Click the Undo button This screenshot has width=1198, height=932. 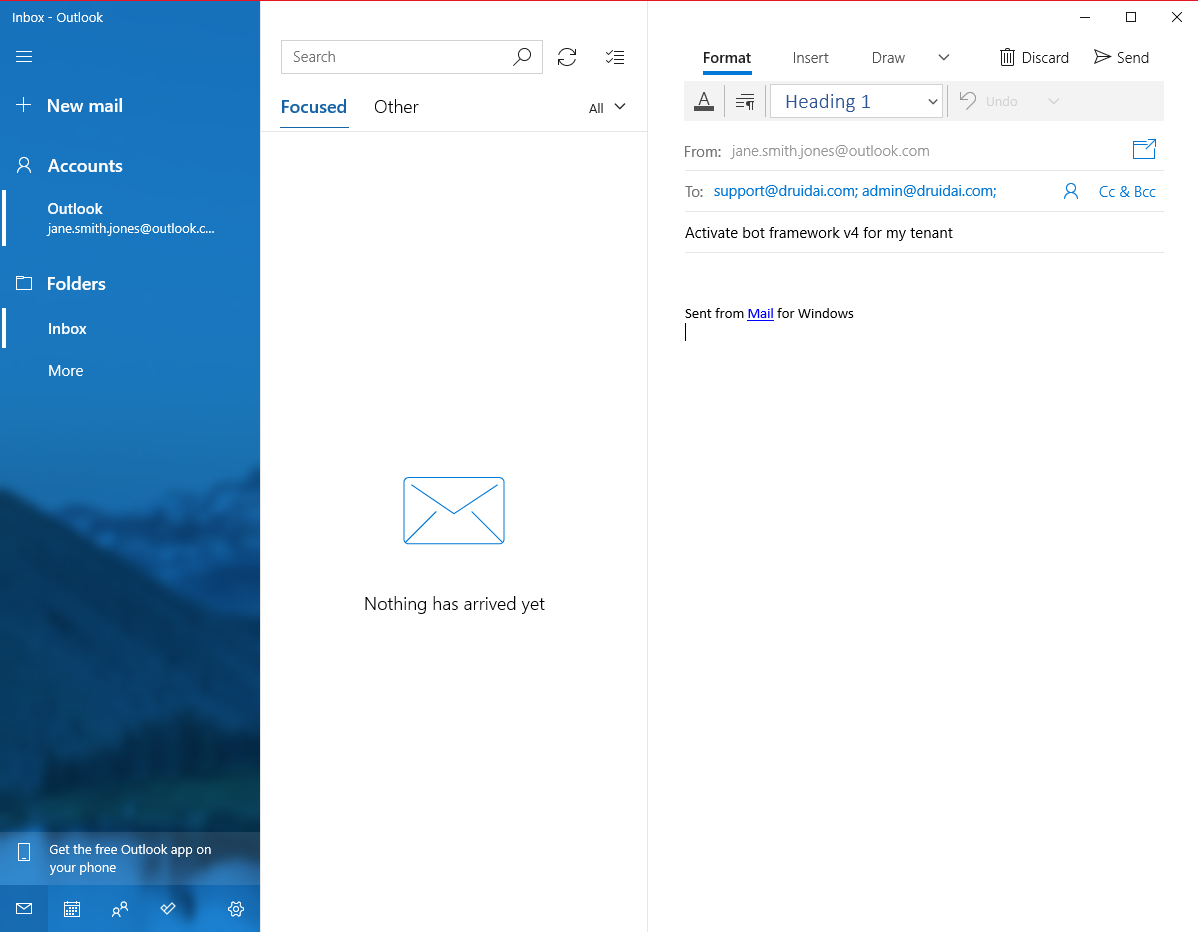pyautogui.click(x=989, y=101)
